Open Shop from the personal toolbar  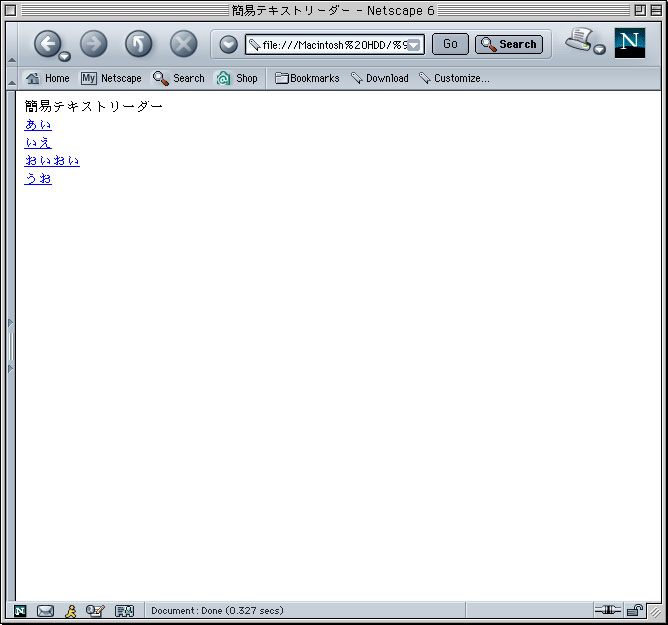tap(237, 78)
